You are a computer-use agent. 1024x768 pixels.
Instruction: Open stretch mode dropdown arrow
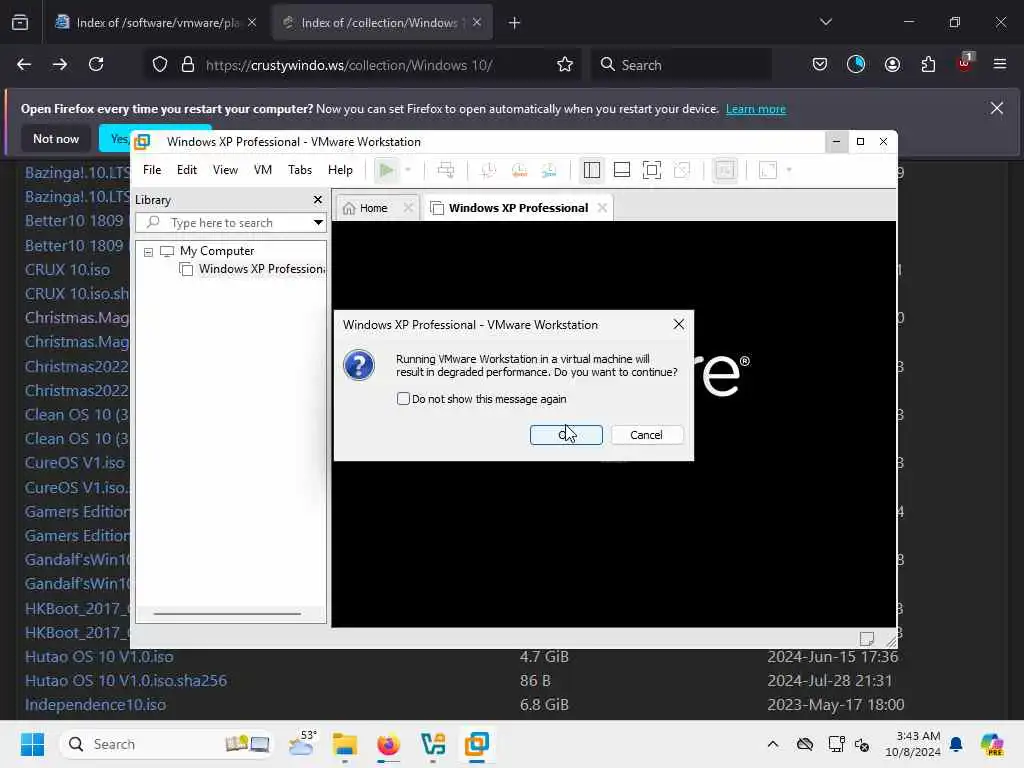pyautogui.click(x=789, y=170)
